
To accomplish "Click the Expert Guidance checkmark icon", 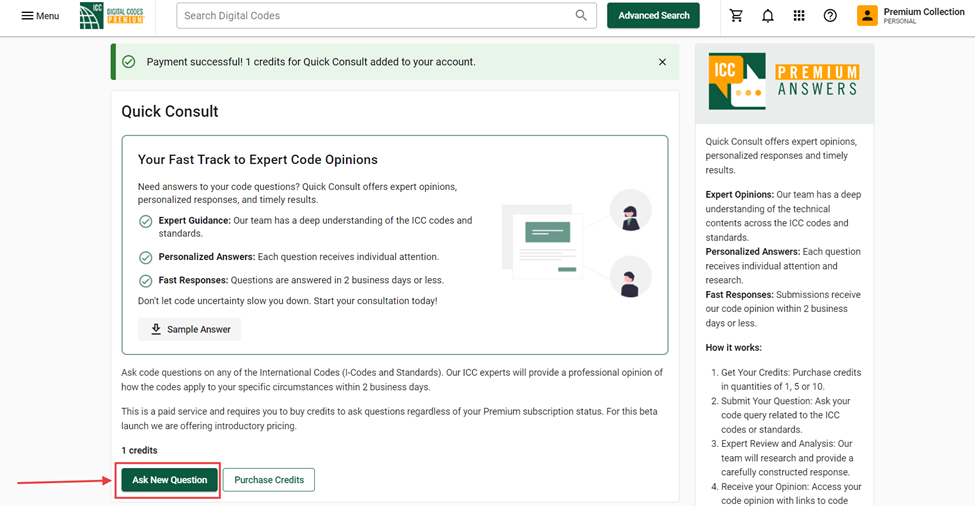I will 146,221.
